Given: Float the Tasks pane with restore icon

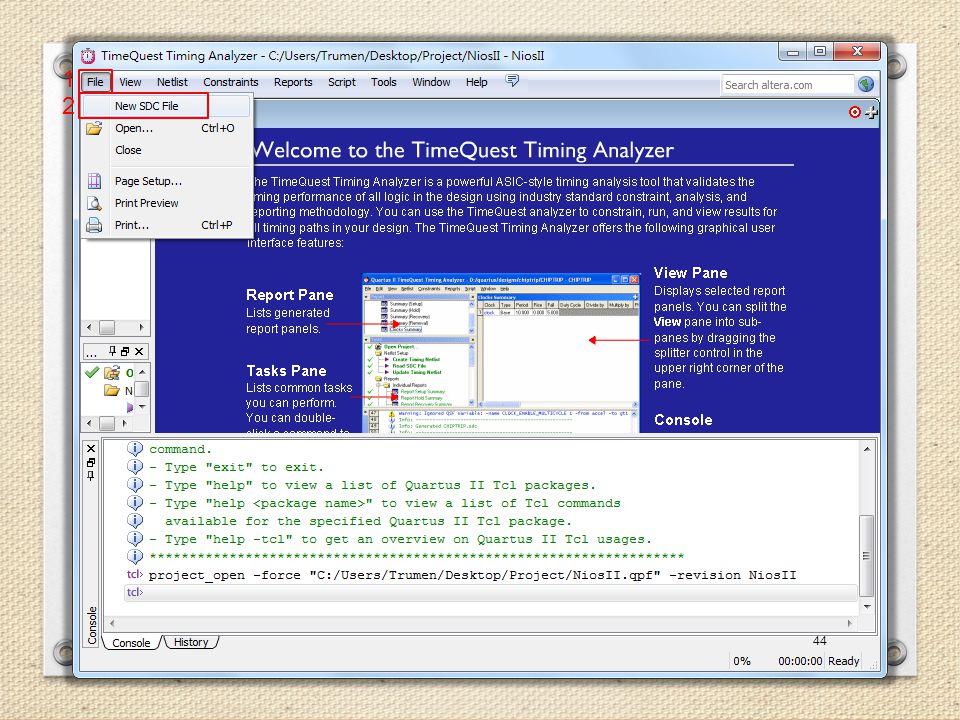Looking at the screenshot, I should pyautogui.click(x=125, y=351).
